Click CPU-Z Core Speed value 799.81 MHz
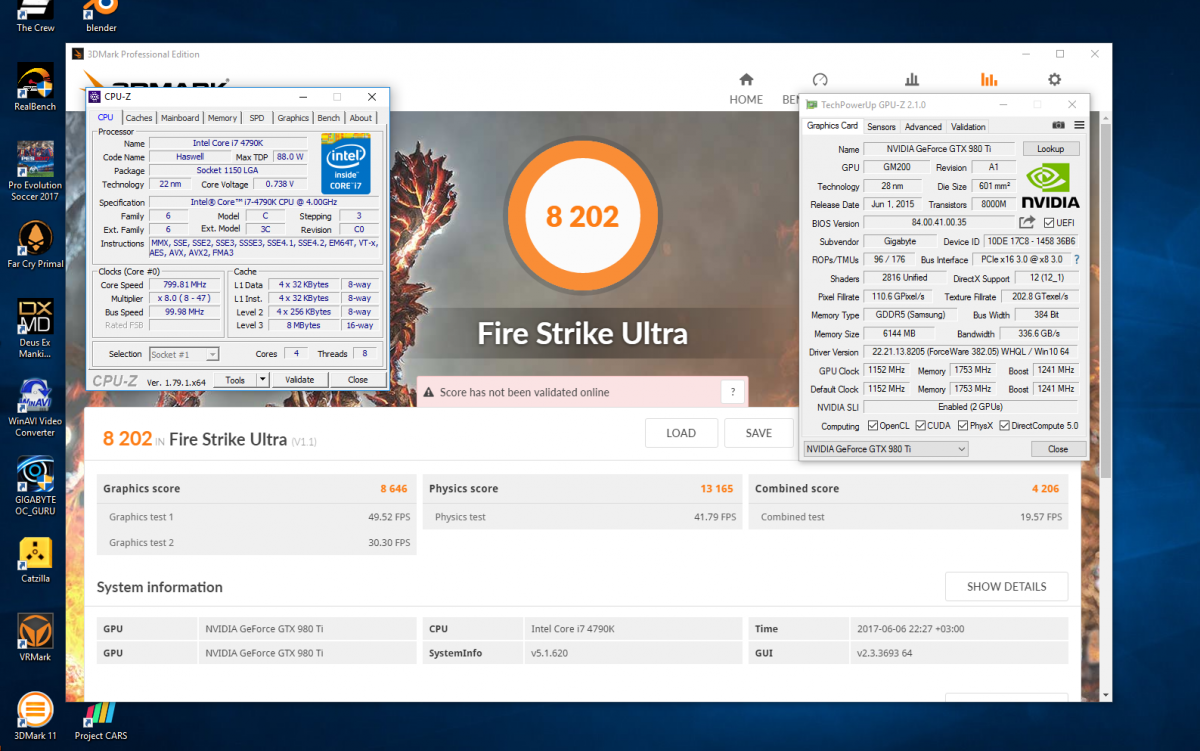The height and width of the screenshot is (751, 1200). pos(186,284)
